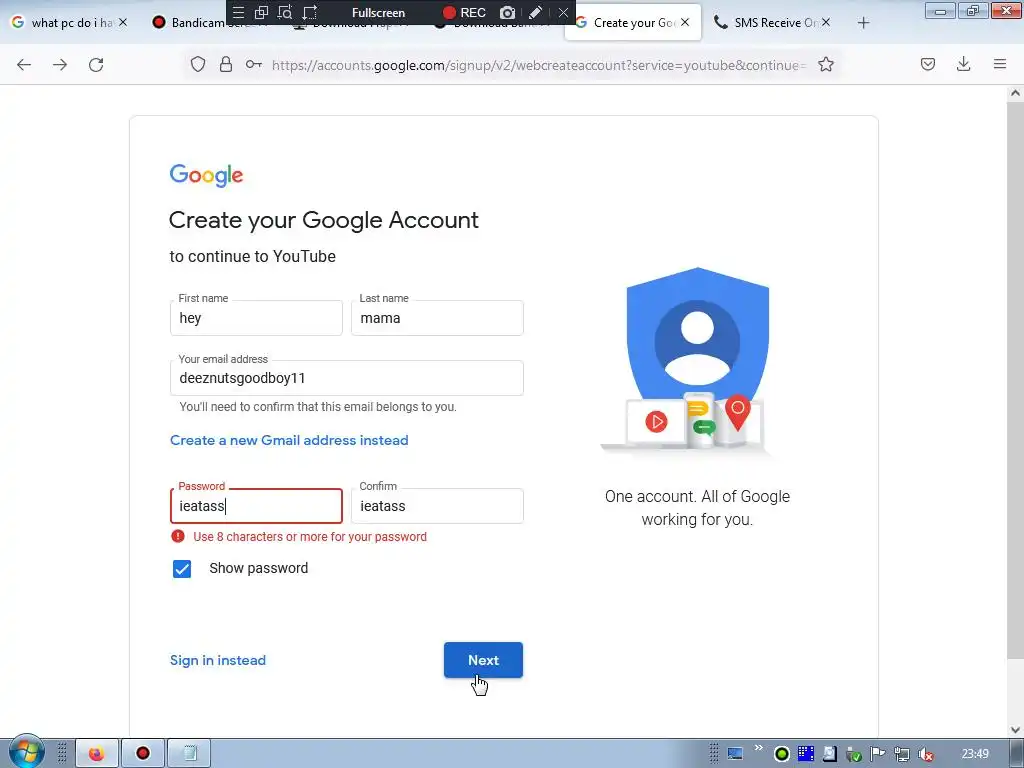Open a new browser tab
Screen dimensions: 1024x768
tap(863, 23)
